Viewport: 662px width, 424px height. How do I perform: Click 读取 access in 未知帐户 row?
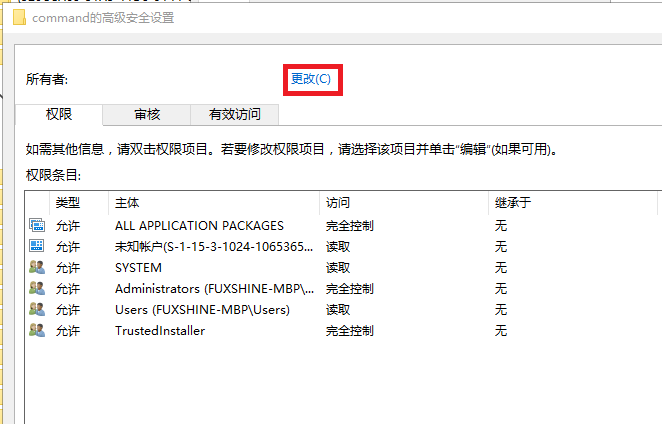338,247
